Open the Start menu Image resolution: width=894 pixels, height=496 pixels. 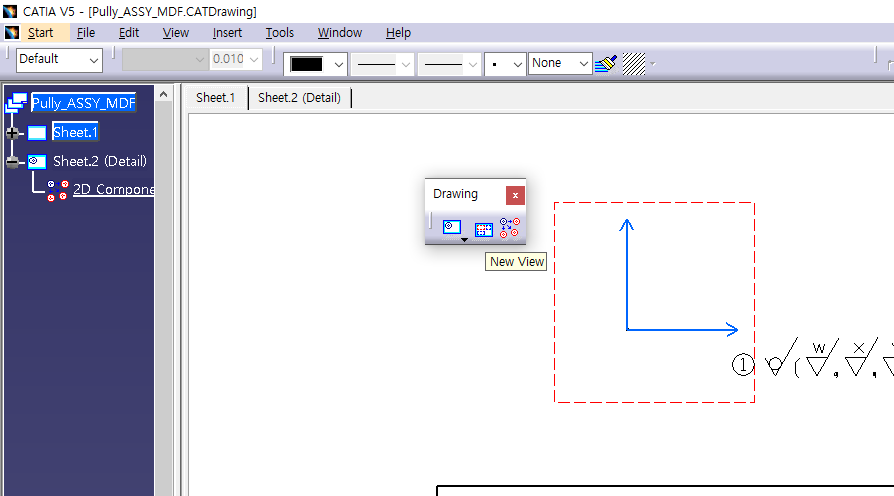pos(40,33)
